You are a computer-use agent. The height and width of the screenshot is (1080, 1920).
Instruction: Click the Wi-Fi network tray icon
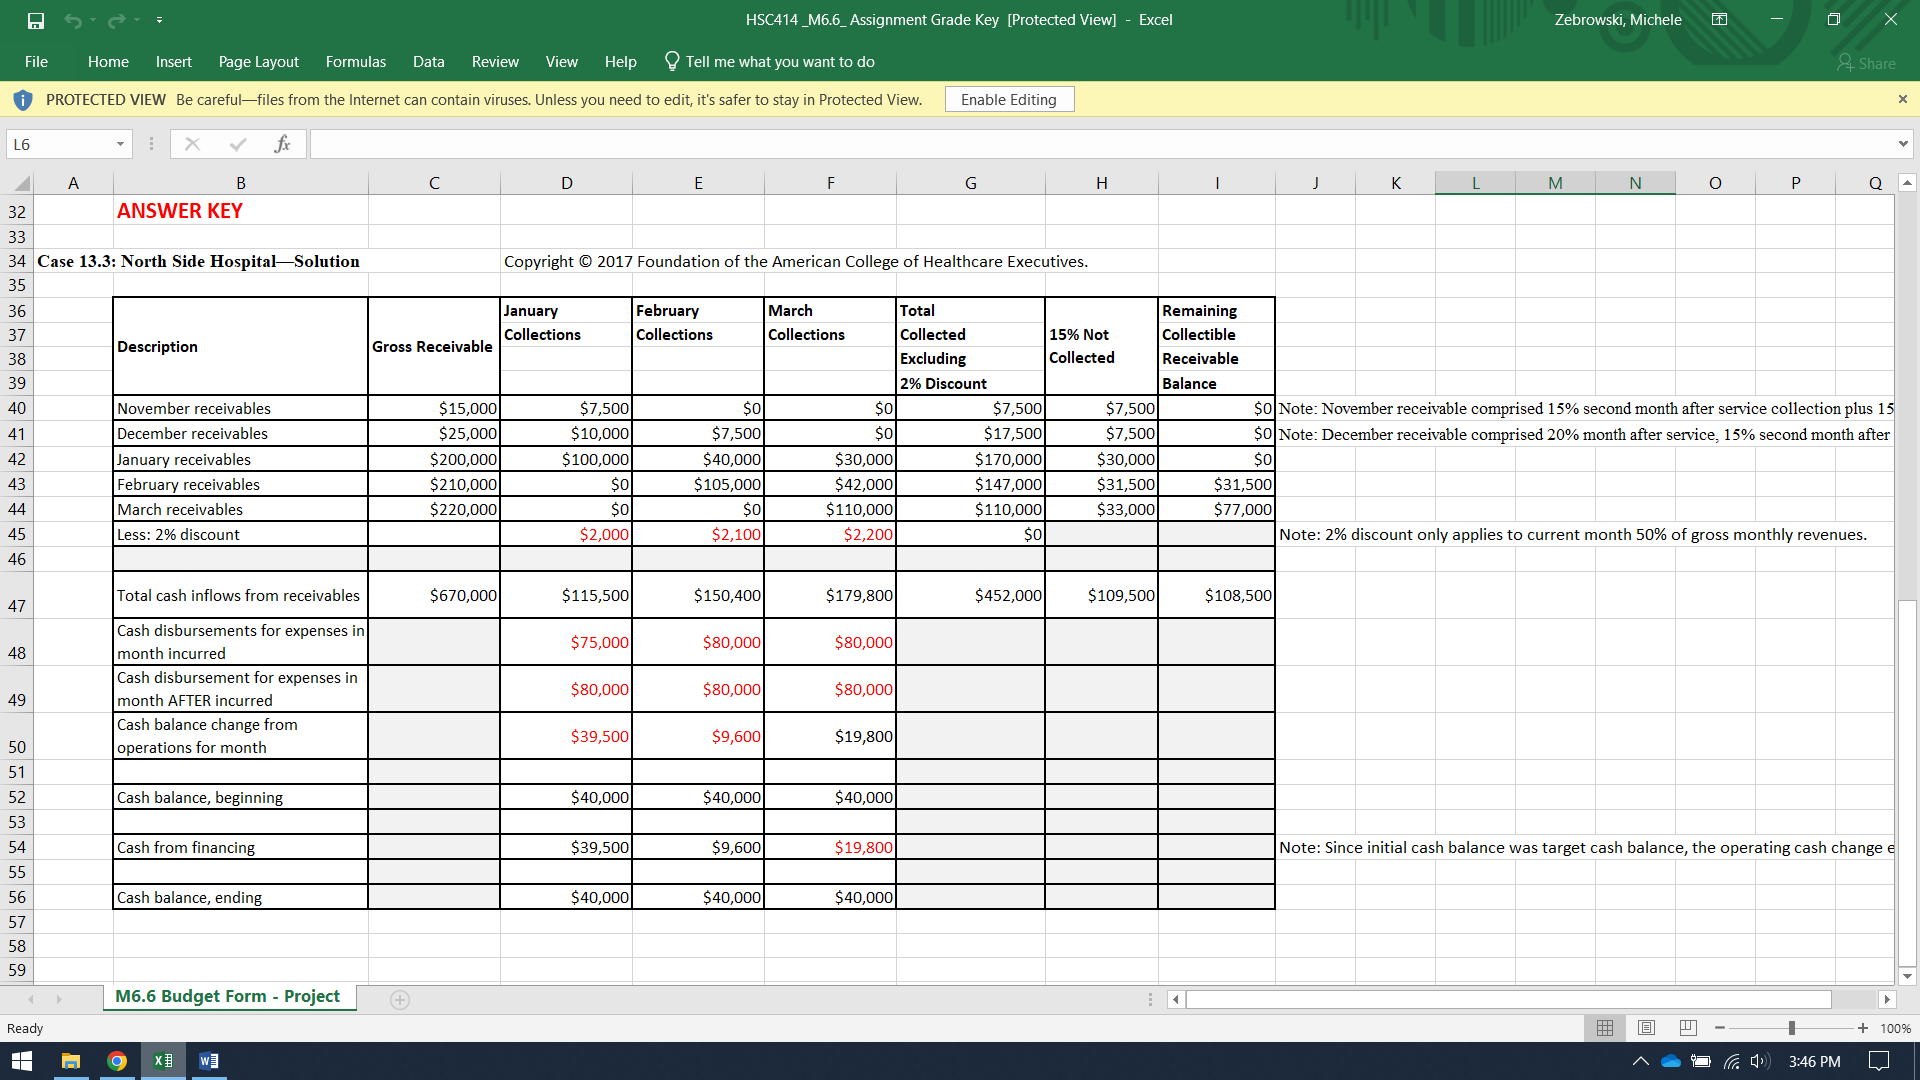click(x=1731, y=1061)
